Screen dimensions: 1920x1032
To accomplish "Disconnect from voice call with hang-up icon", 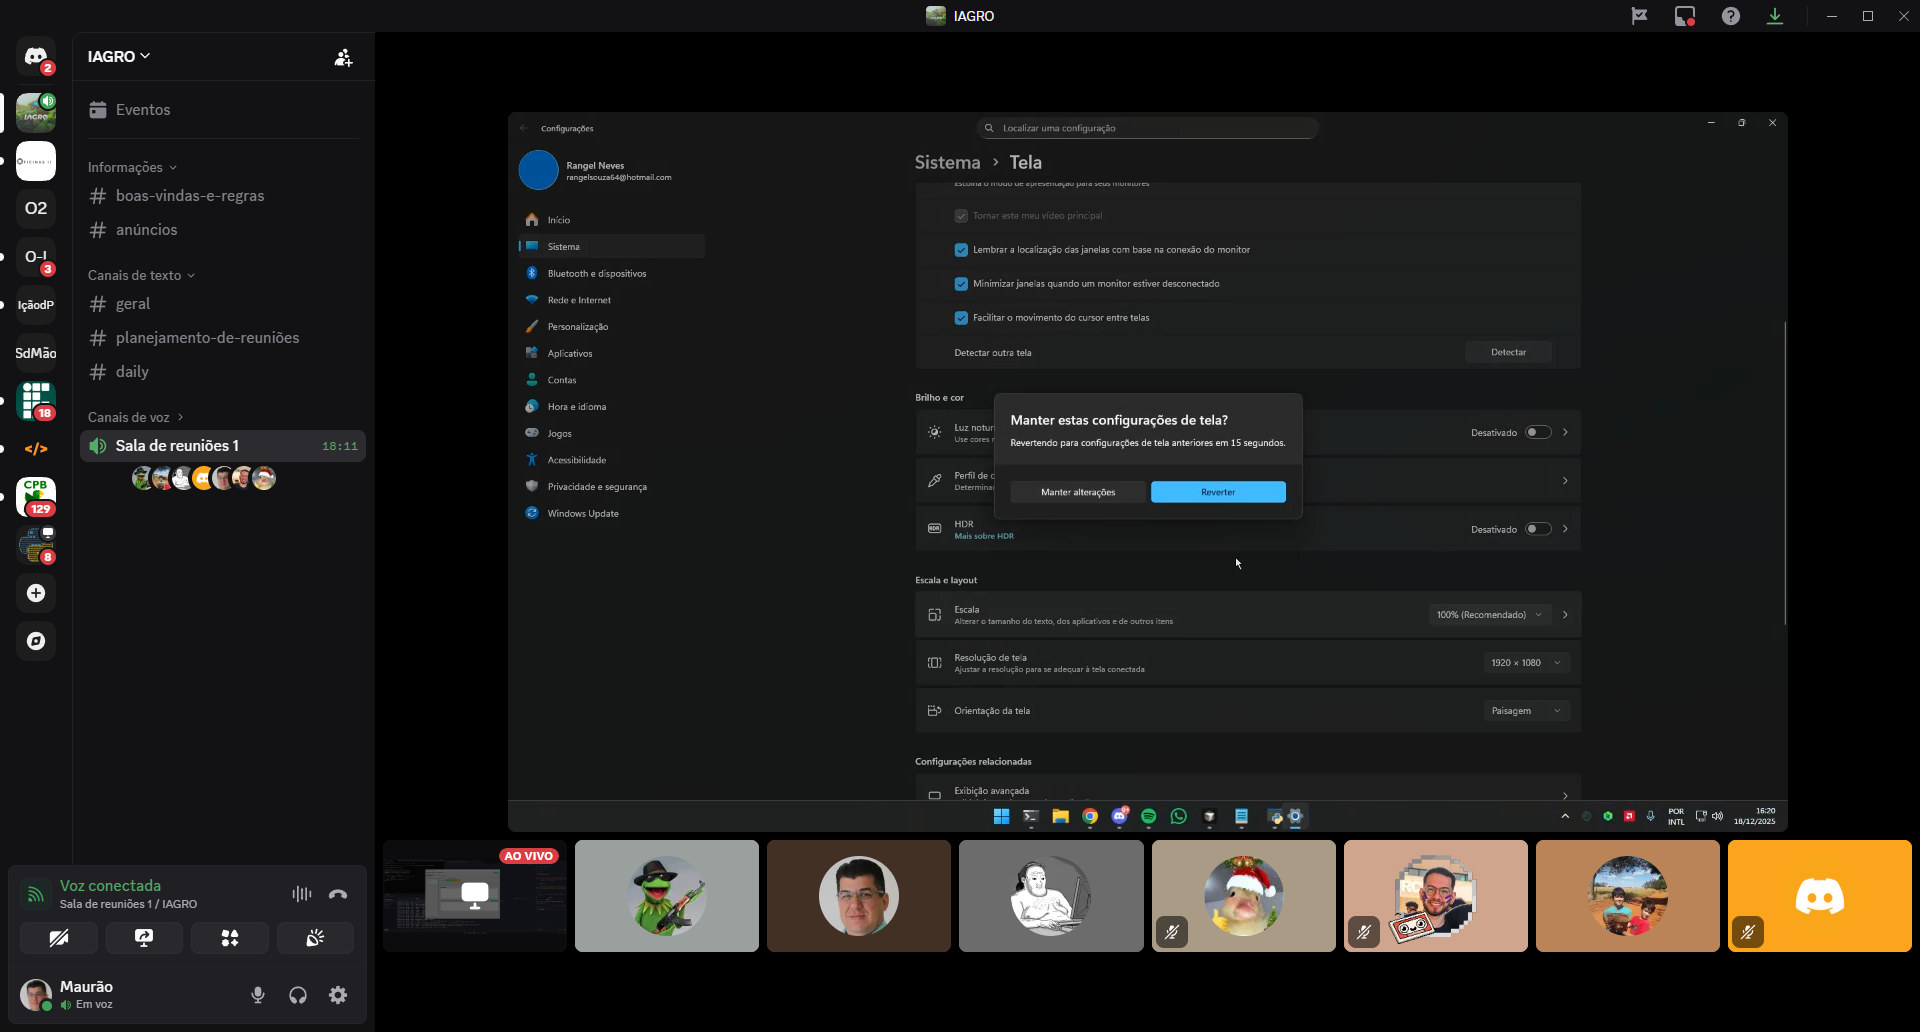I will coord(338,894).
